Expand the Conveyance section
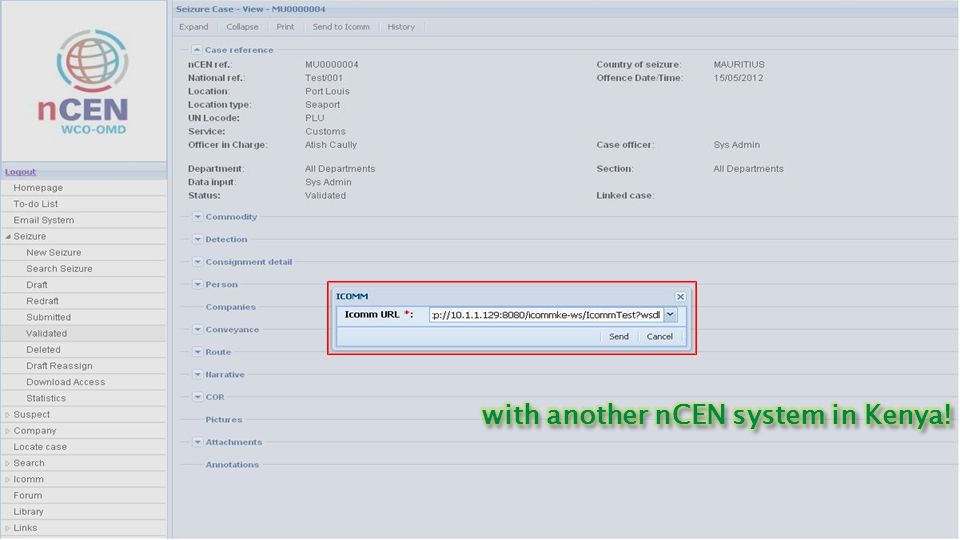 click(x=197, y=329)
